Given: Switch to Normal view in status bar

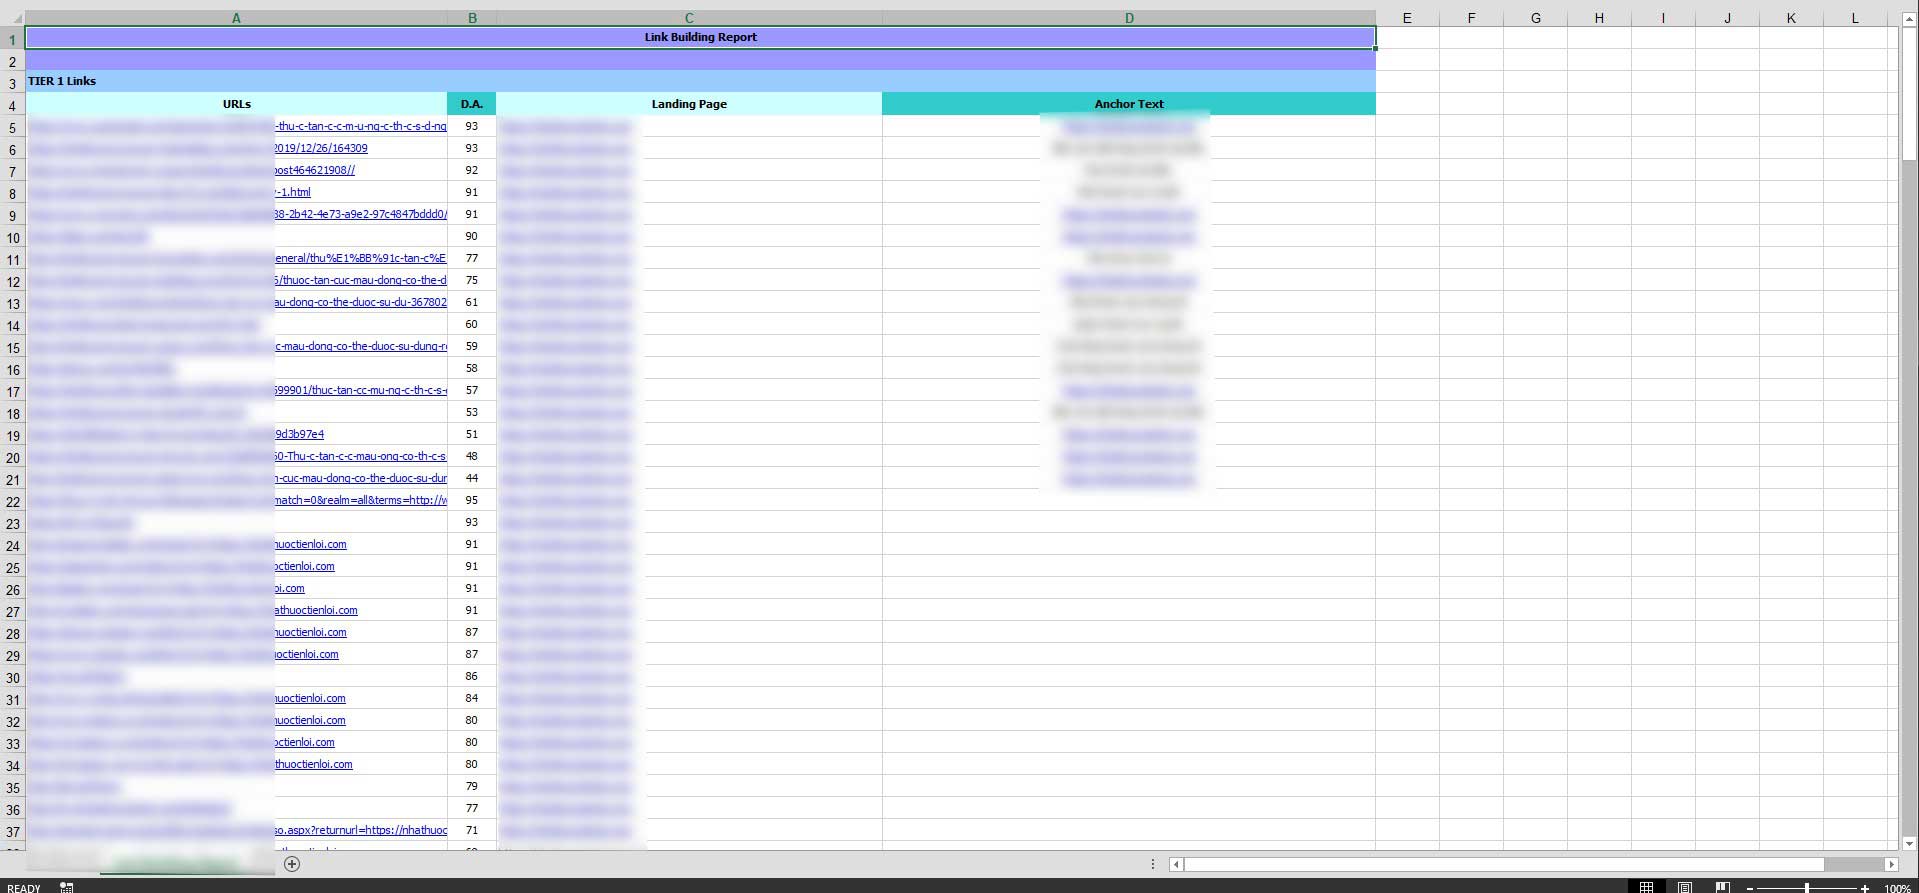Looking at the screenshot, I should [1646, 887].
